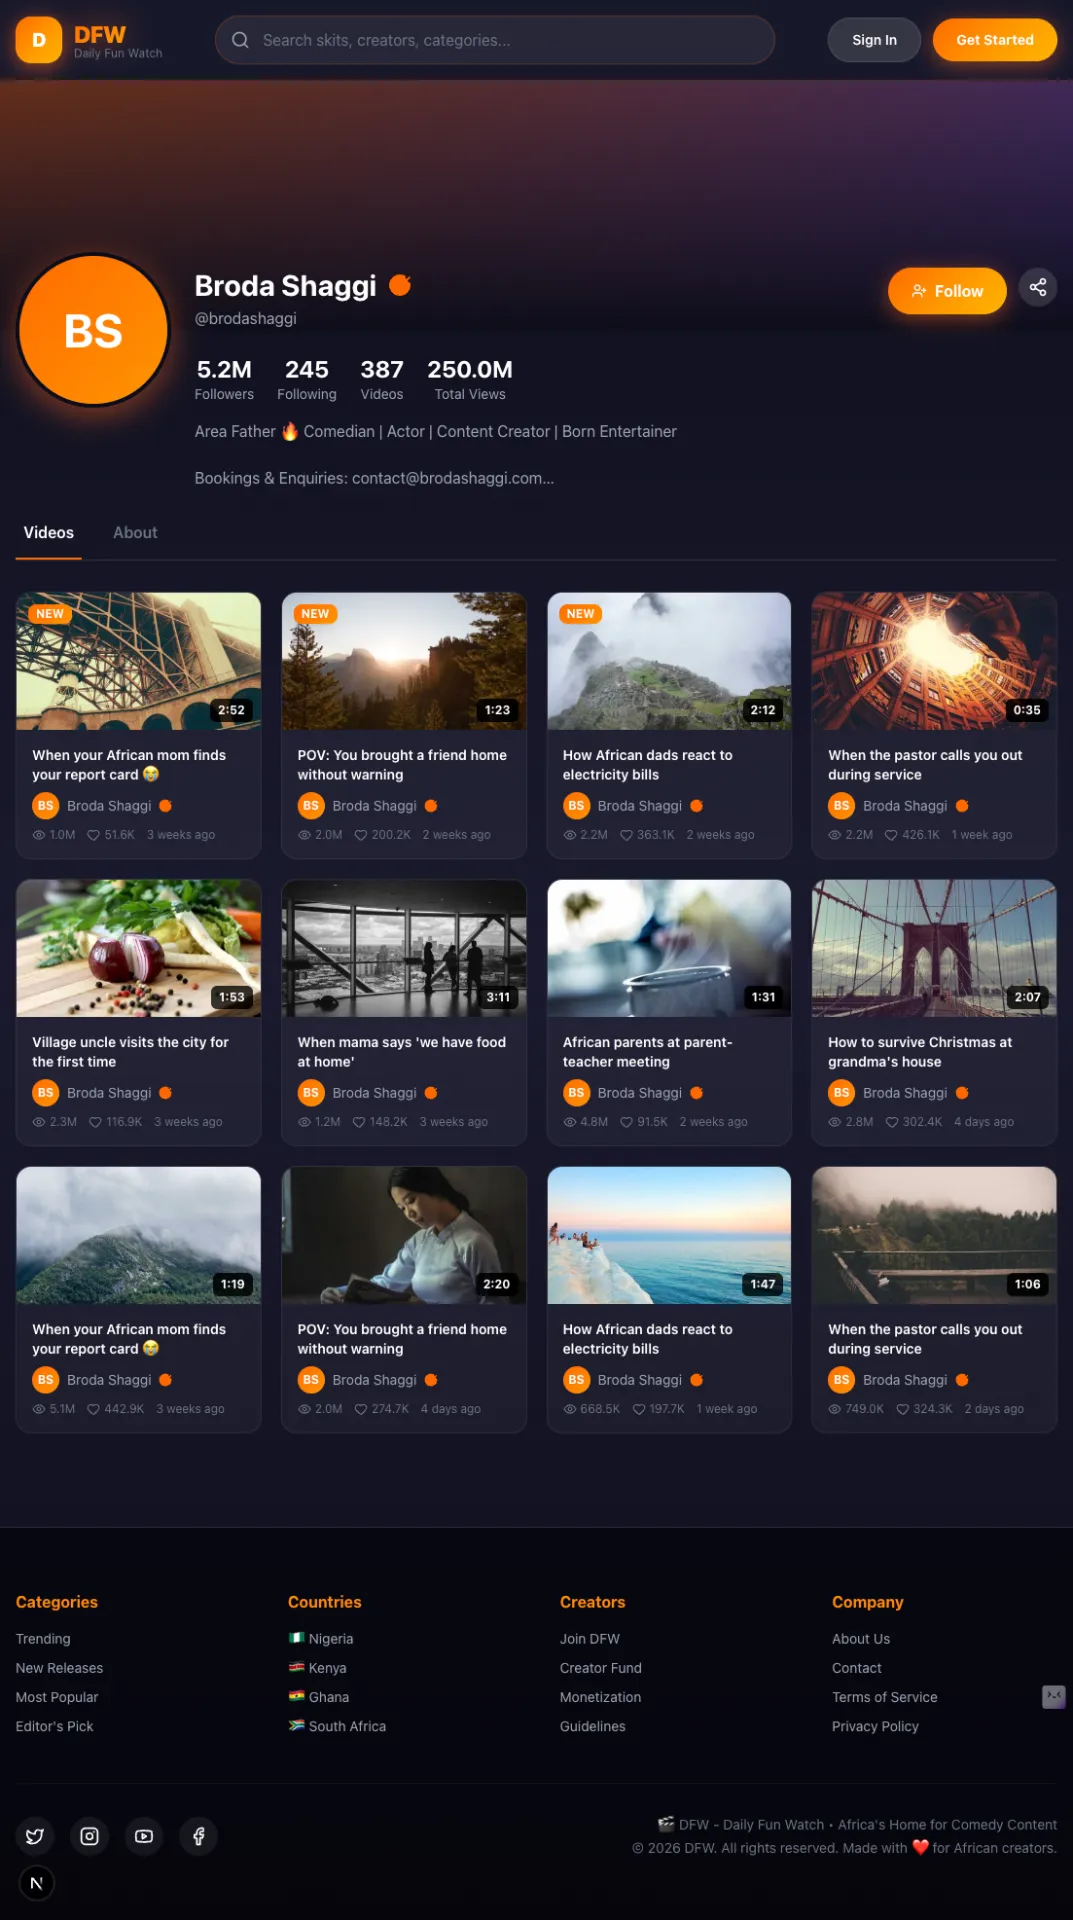The height and width of the screenshot is (1920, 1073).
Task: Click the share profile icon
Action: click(x=1037, y=288)
